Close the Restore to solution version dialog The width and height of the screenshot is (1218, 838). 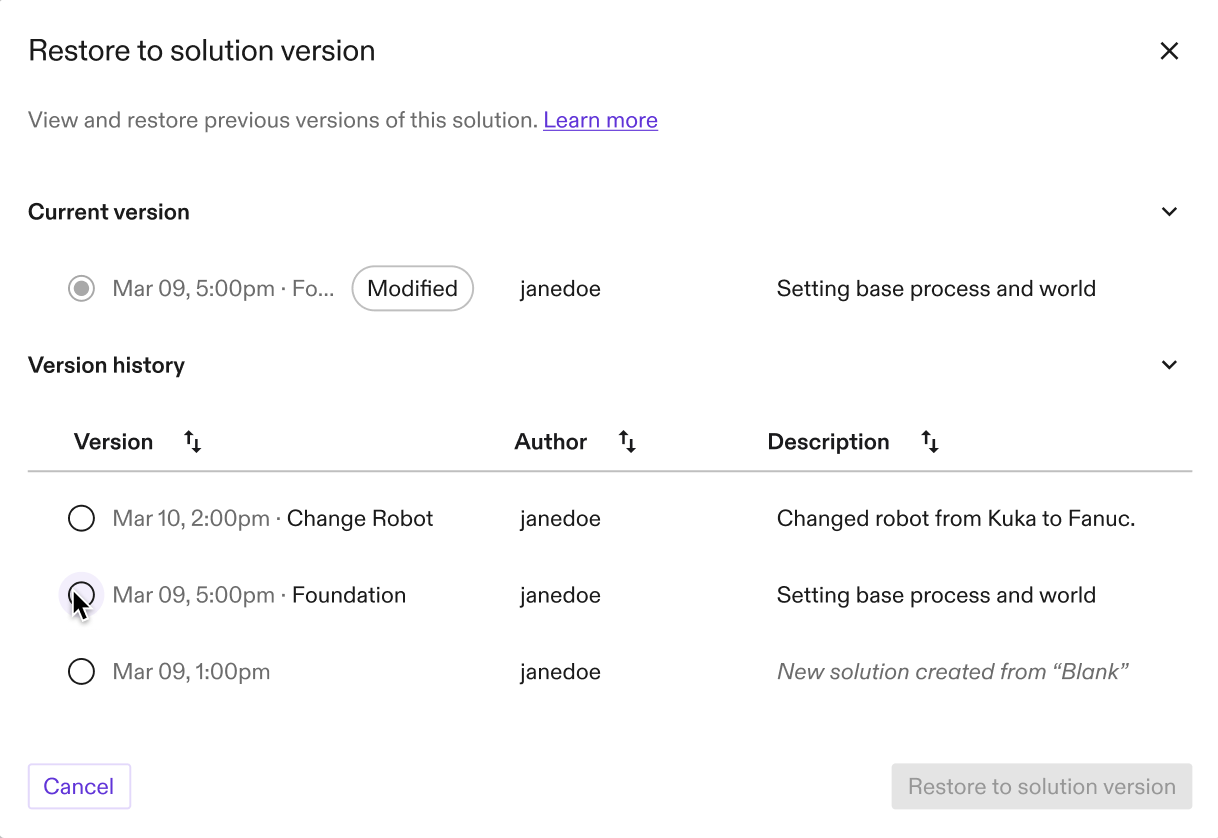(1169, 50)
